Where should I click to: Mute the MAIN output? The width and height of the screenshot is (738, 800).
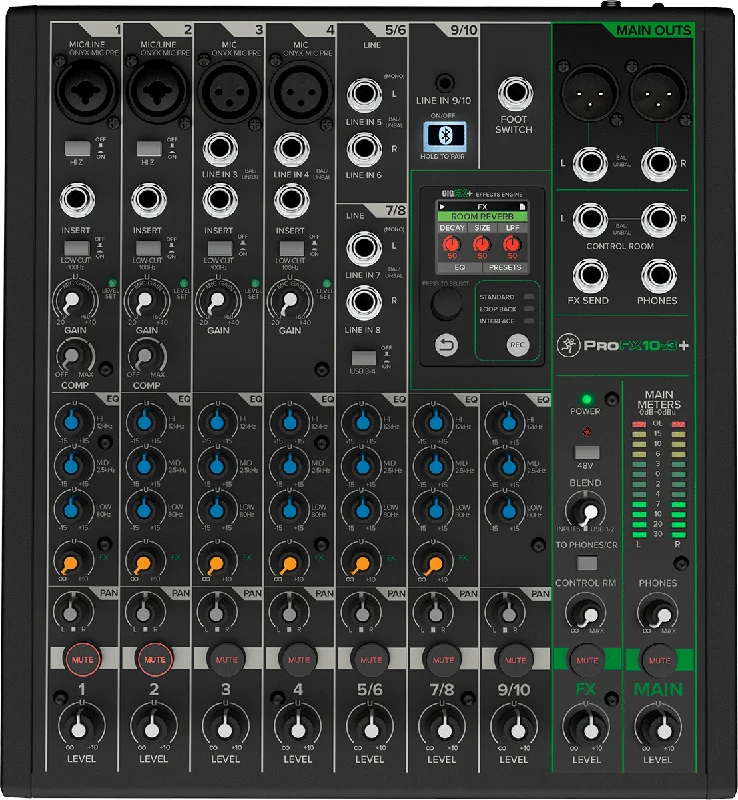[x=659, y=660]
